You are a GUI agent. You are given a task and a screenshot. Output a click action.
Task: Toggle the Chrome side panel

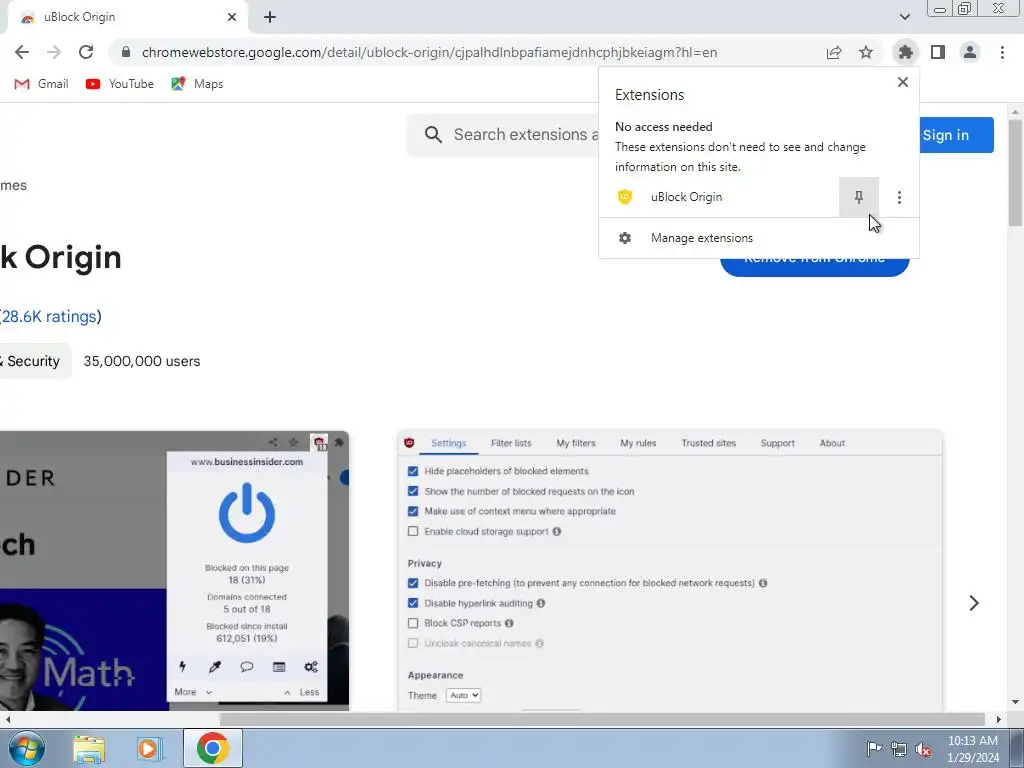click(x=938, y=52)
